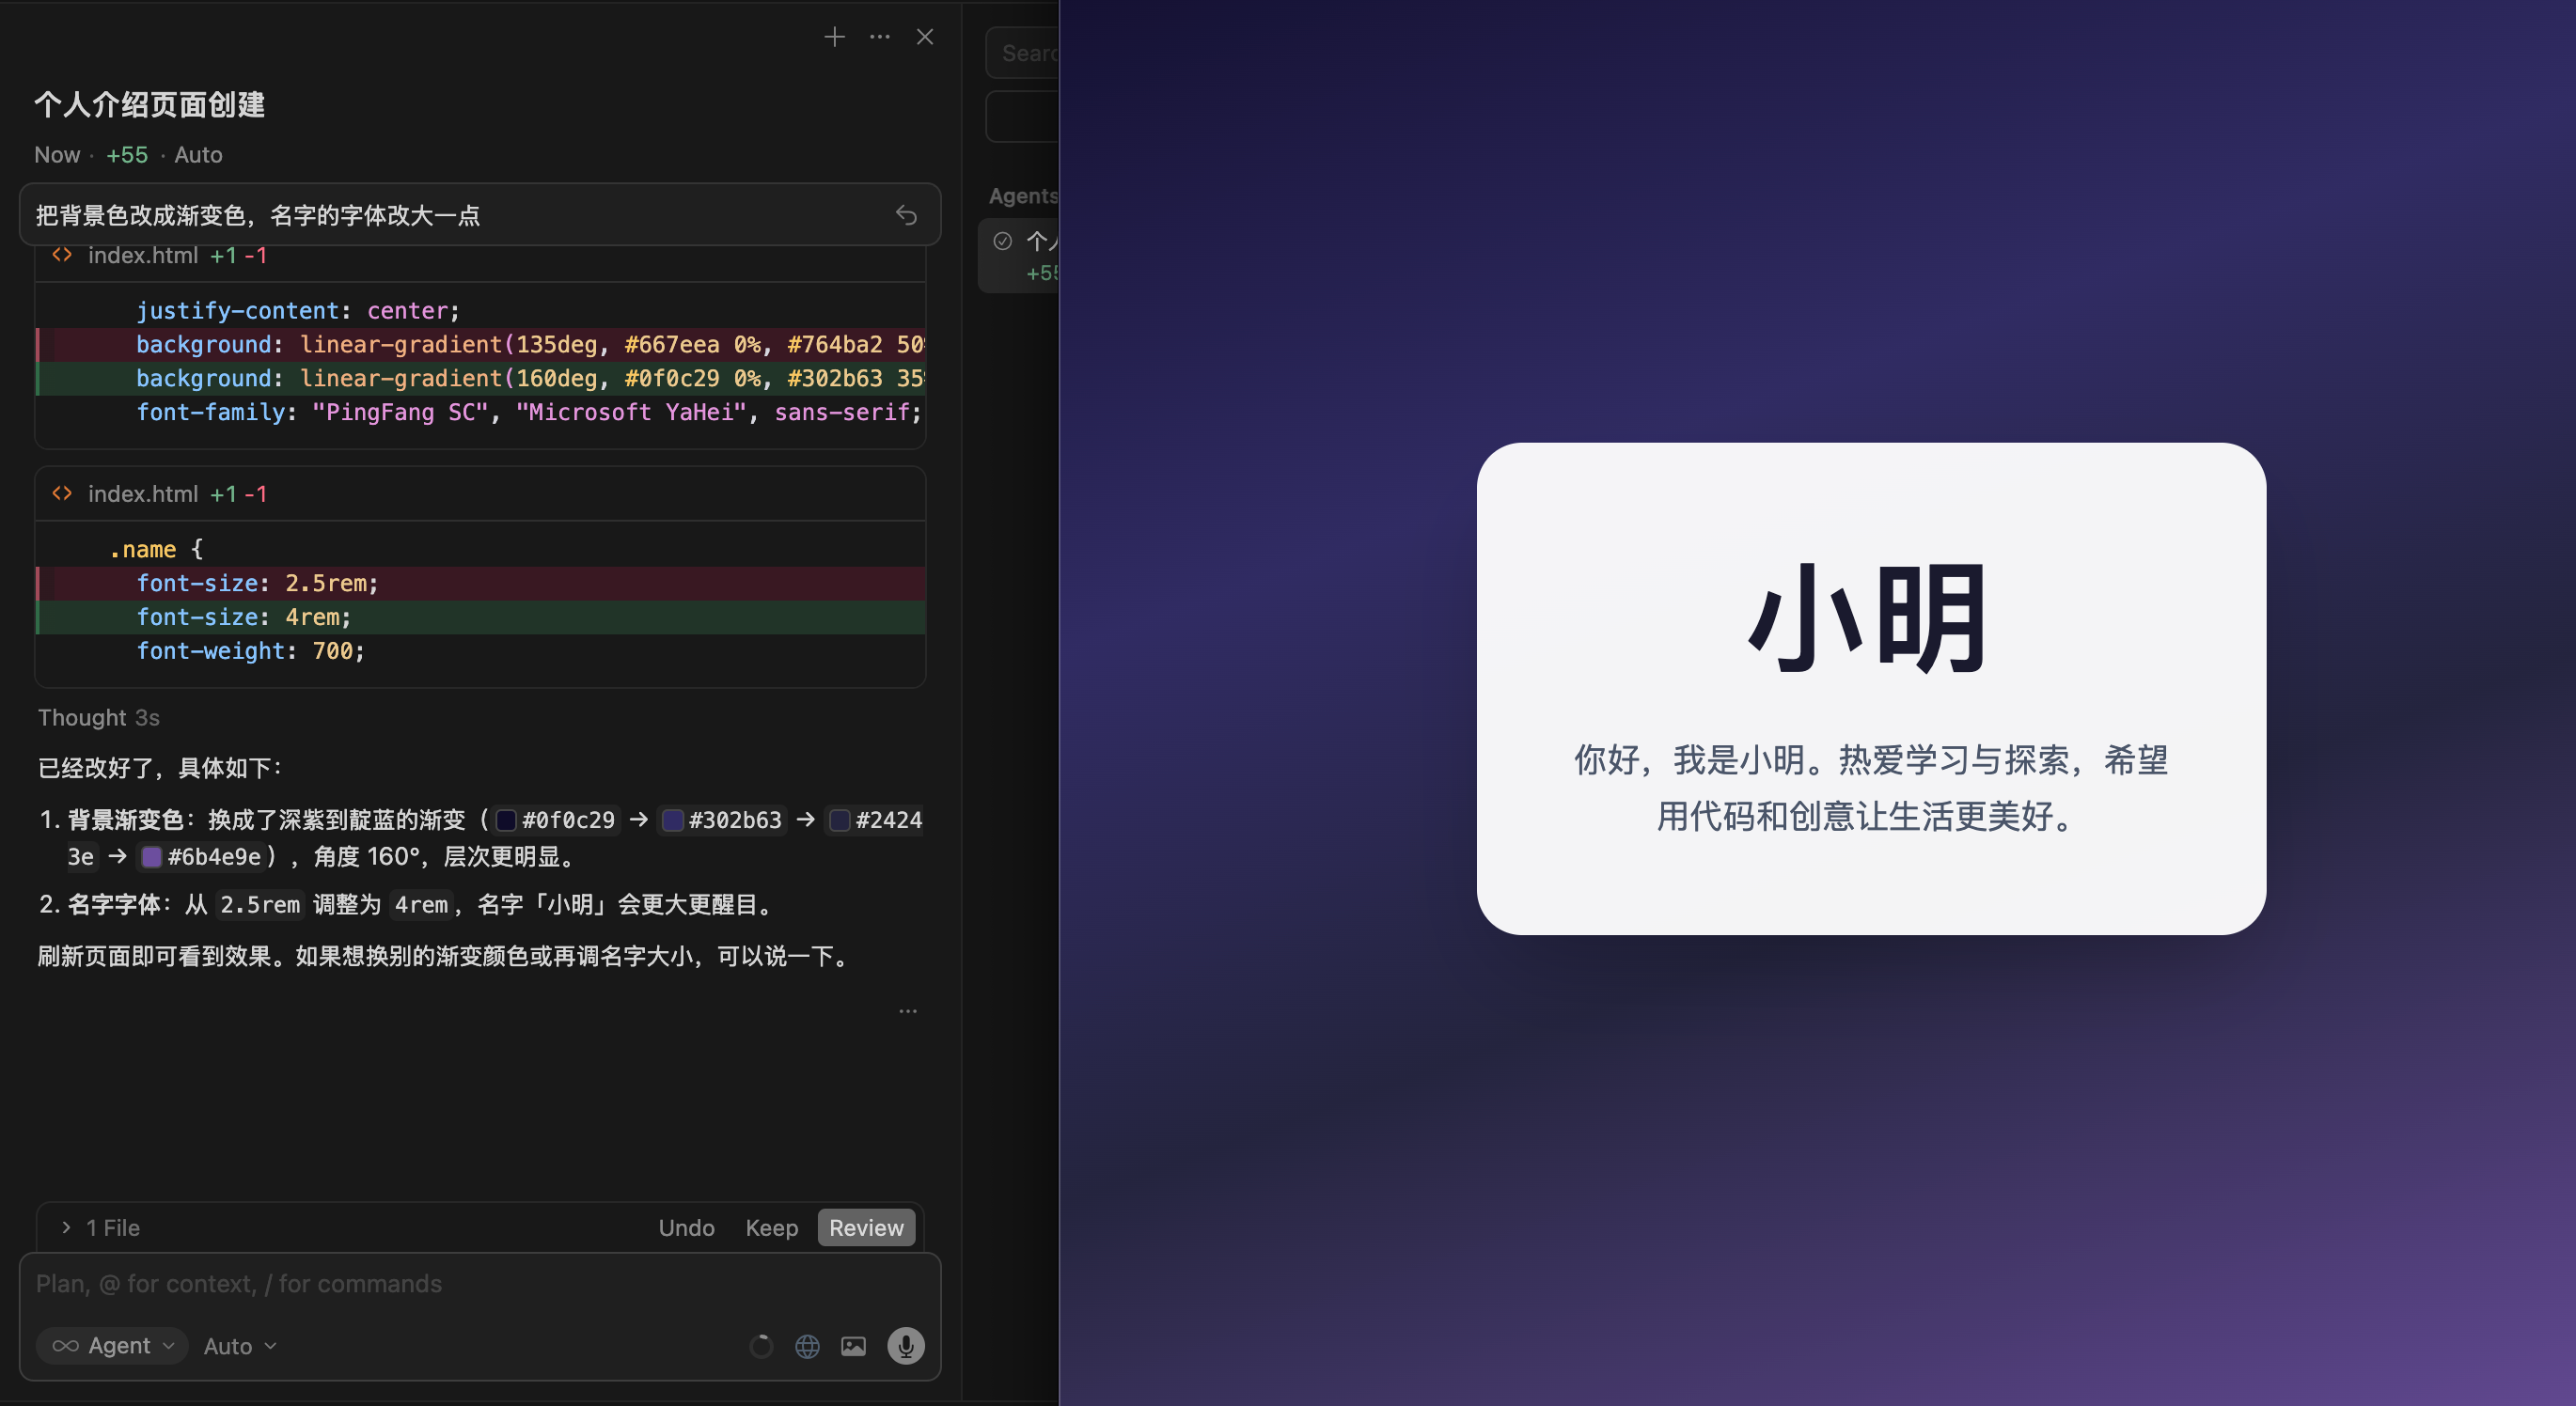
Task: Open the ellipsis under the assistant response
Action: coord(908,1011)
